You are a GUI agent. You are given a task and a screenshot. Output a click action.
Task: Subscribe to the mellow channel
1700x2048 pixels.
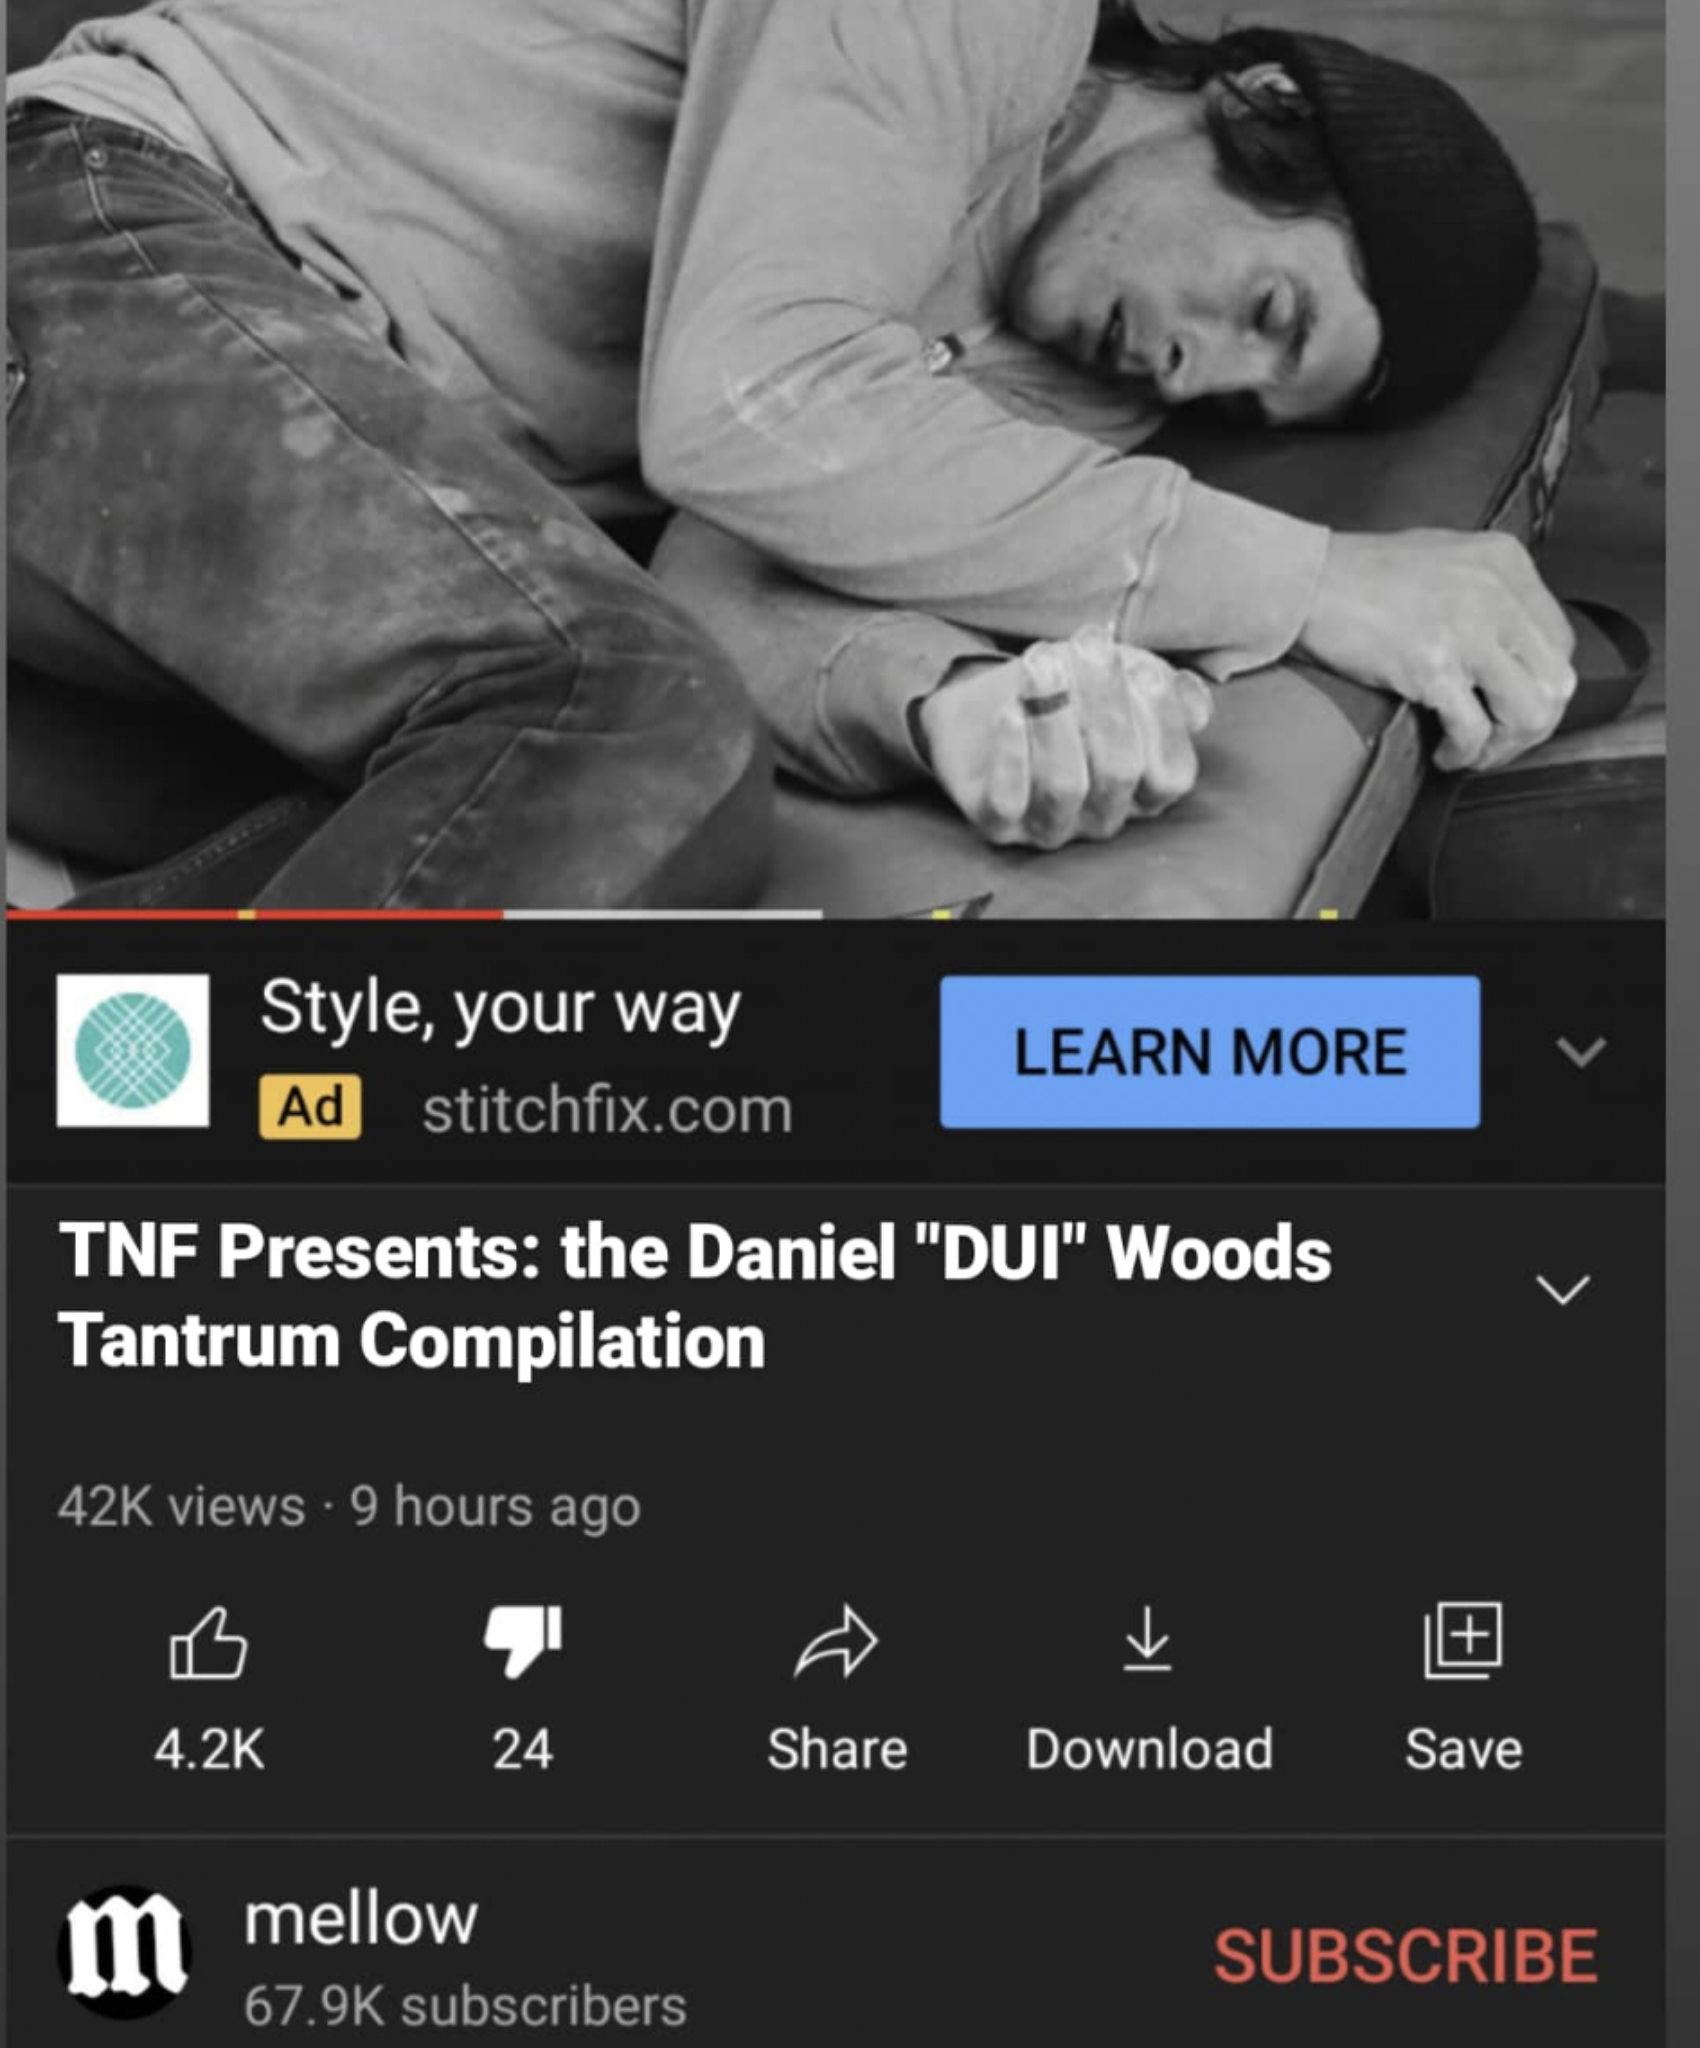tap(1405, 1955)
